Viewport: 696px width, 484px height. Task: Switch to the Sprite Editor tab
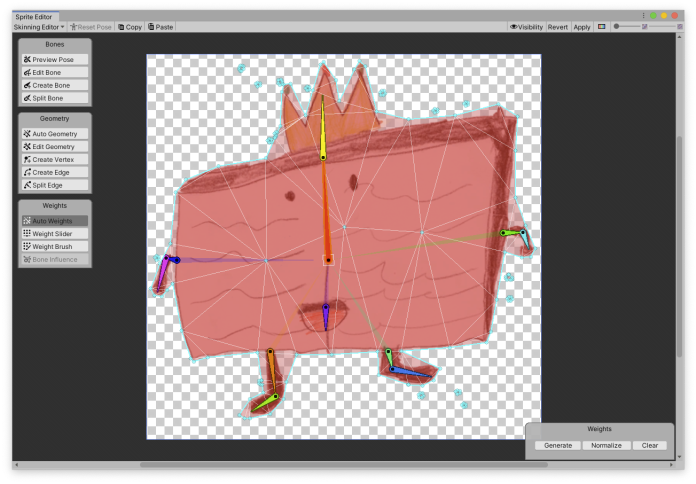(x=36, y=17)
